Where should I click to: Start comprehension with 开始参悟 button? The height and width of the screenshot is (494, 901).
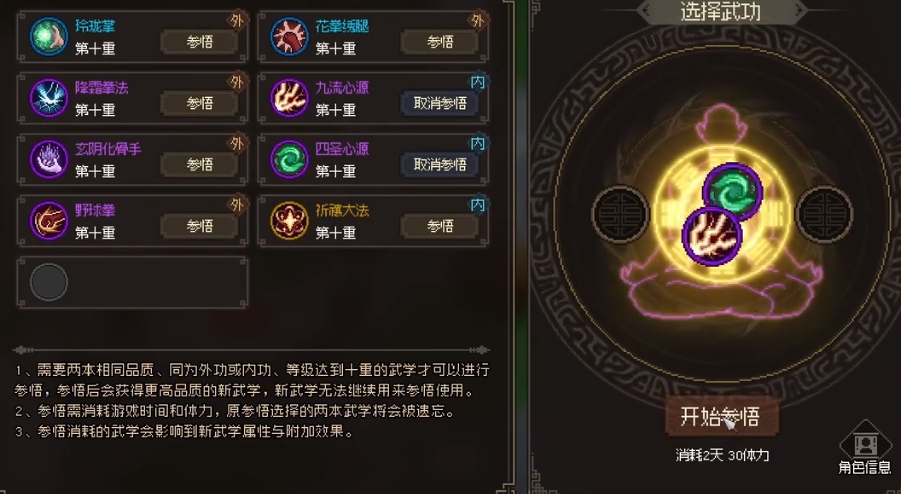point(721,416)
